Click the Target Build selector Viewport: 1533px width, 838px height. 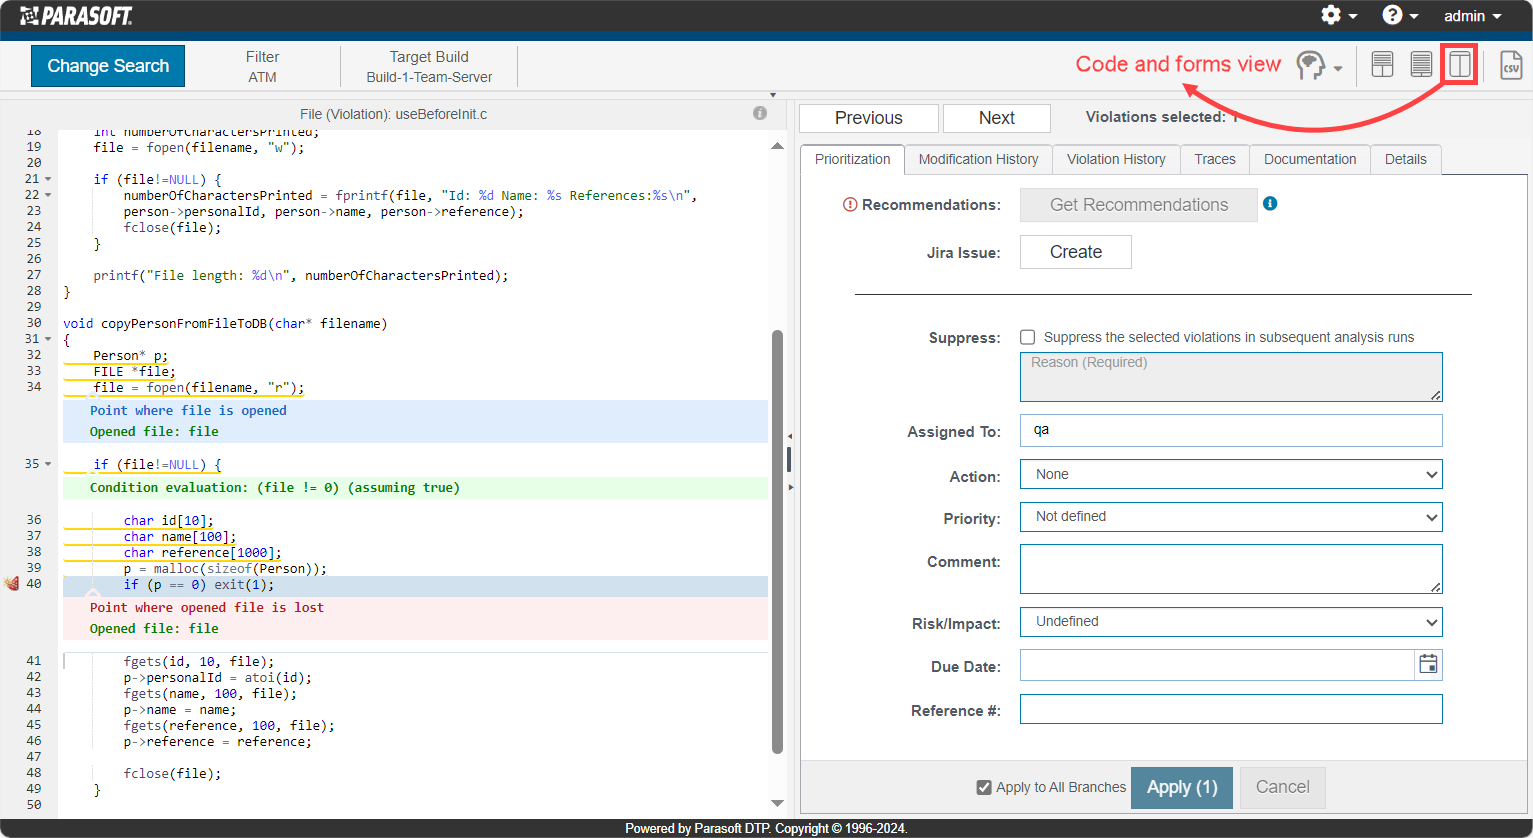point(429,66)
